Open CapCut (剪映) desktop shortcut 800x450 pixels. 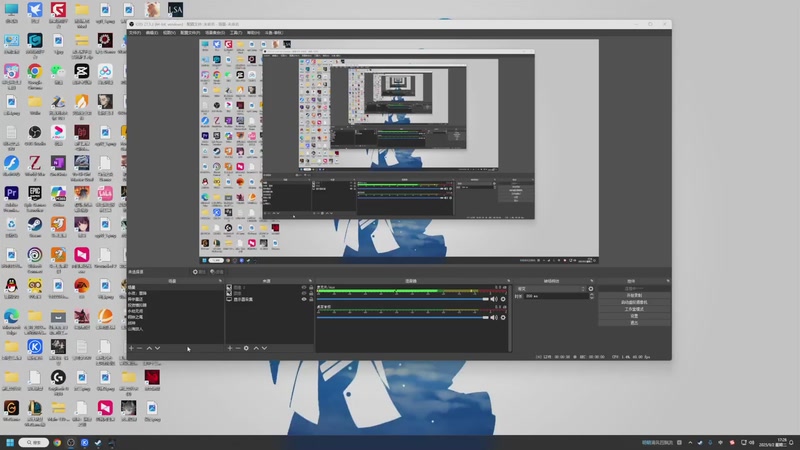82,76
